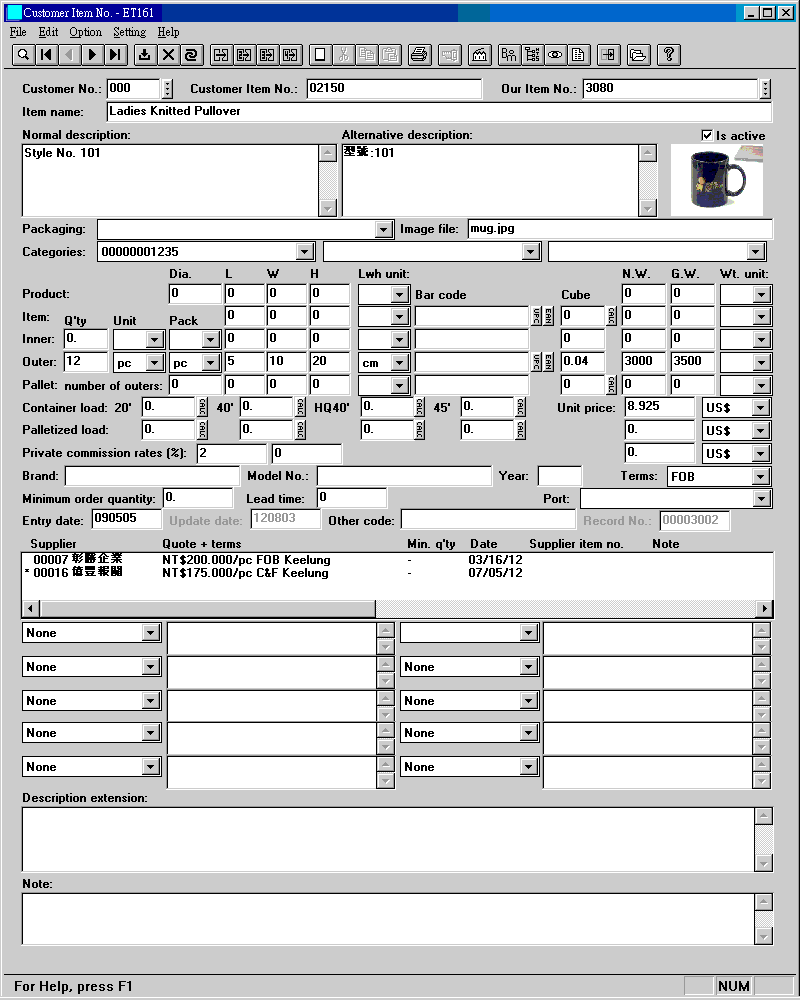Click the CALC button beside the Item Cube field
The height and width of the screenshot is (1000, 800).
pyautogui.click(x=611, y=316)
